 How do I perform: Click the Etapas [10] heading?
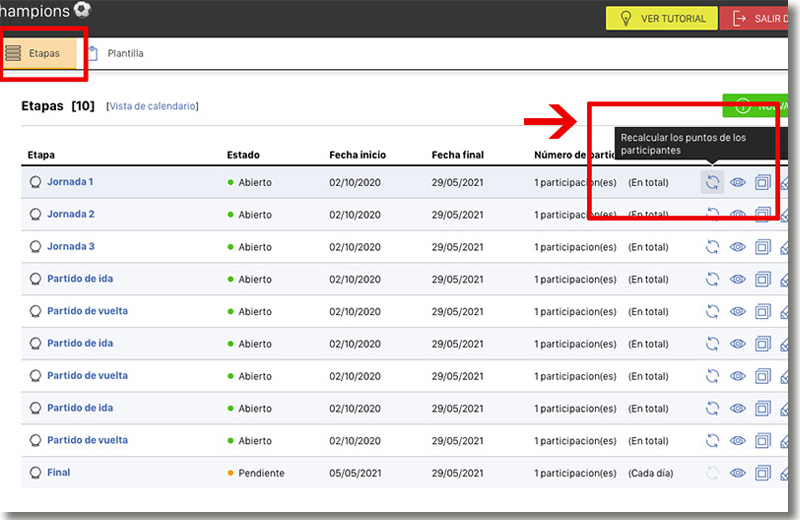click(58, 106)
